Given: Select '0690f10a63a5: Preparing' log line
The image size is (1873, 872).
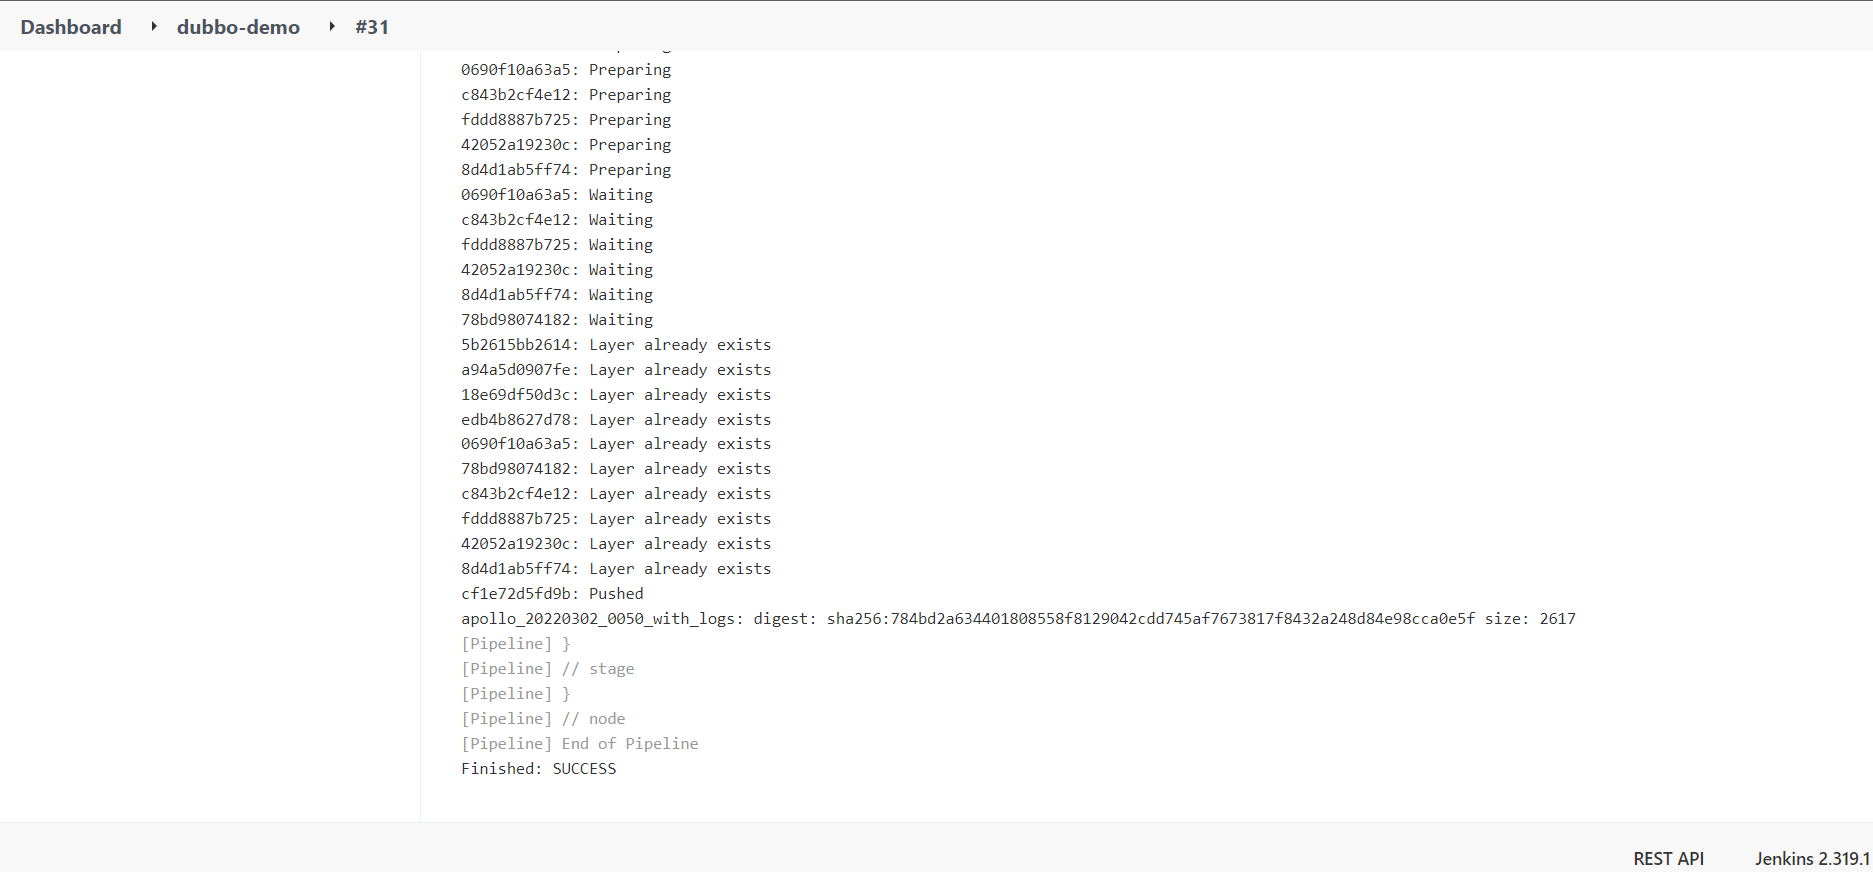Looking at the screenshot, I should coord(566,69).
